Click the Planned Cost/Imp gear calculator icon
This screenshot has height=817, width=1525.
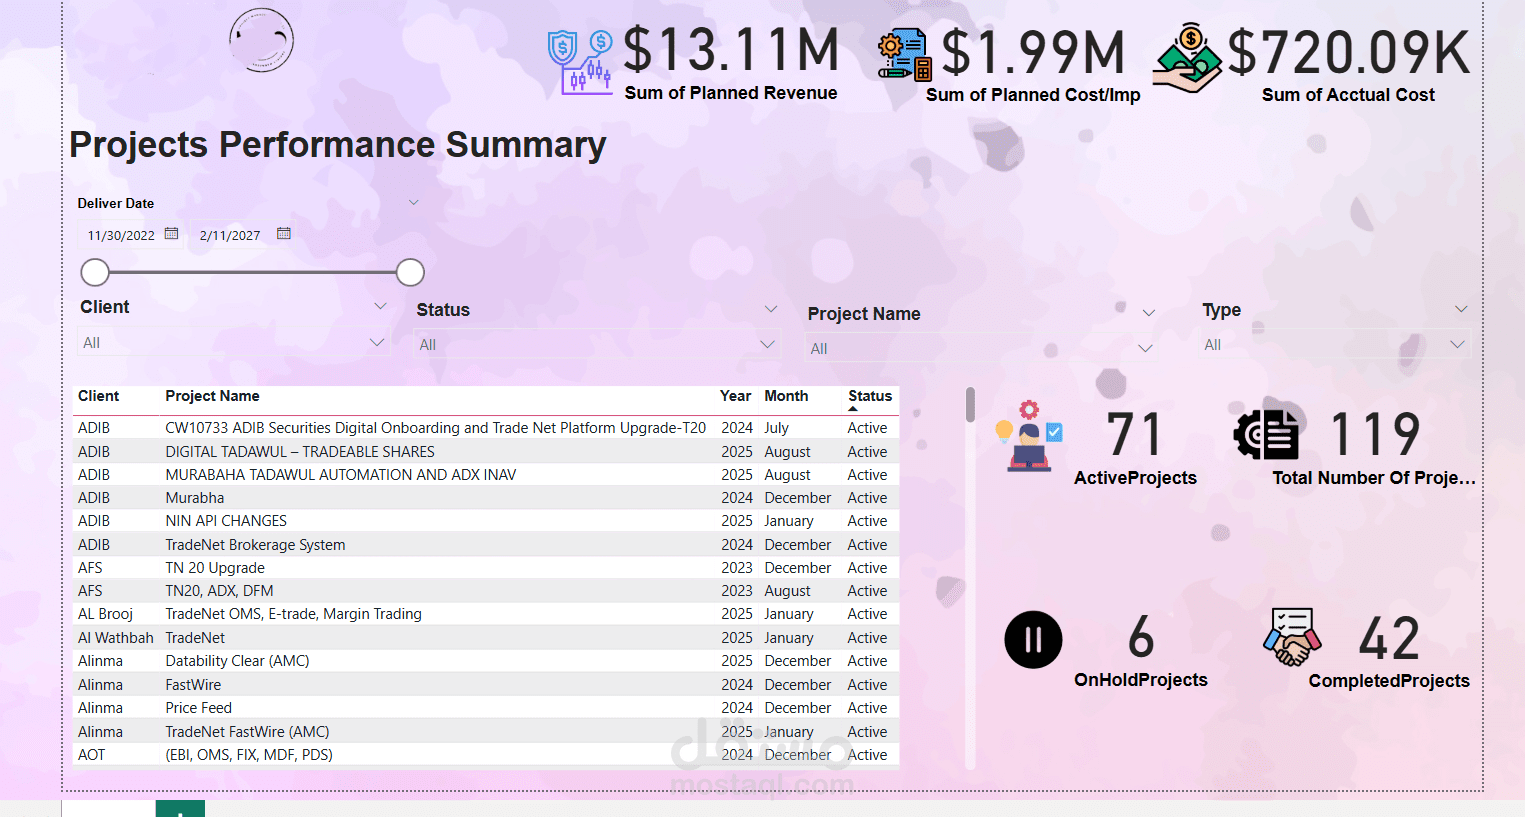pyautogui.click(x=904, y=55)
